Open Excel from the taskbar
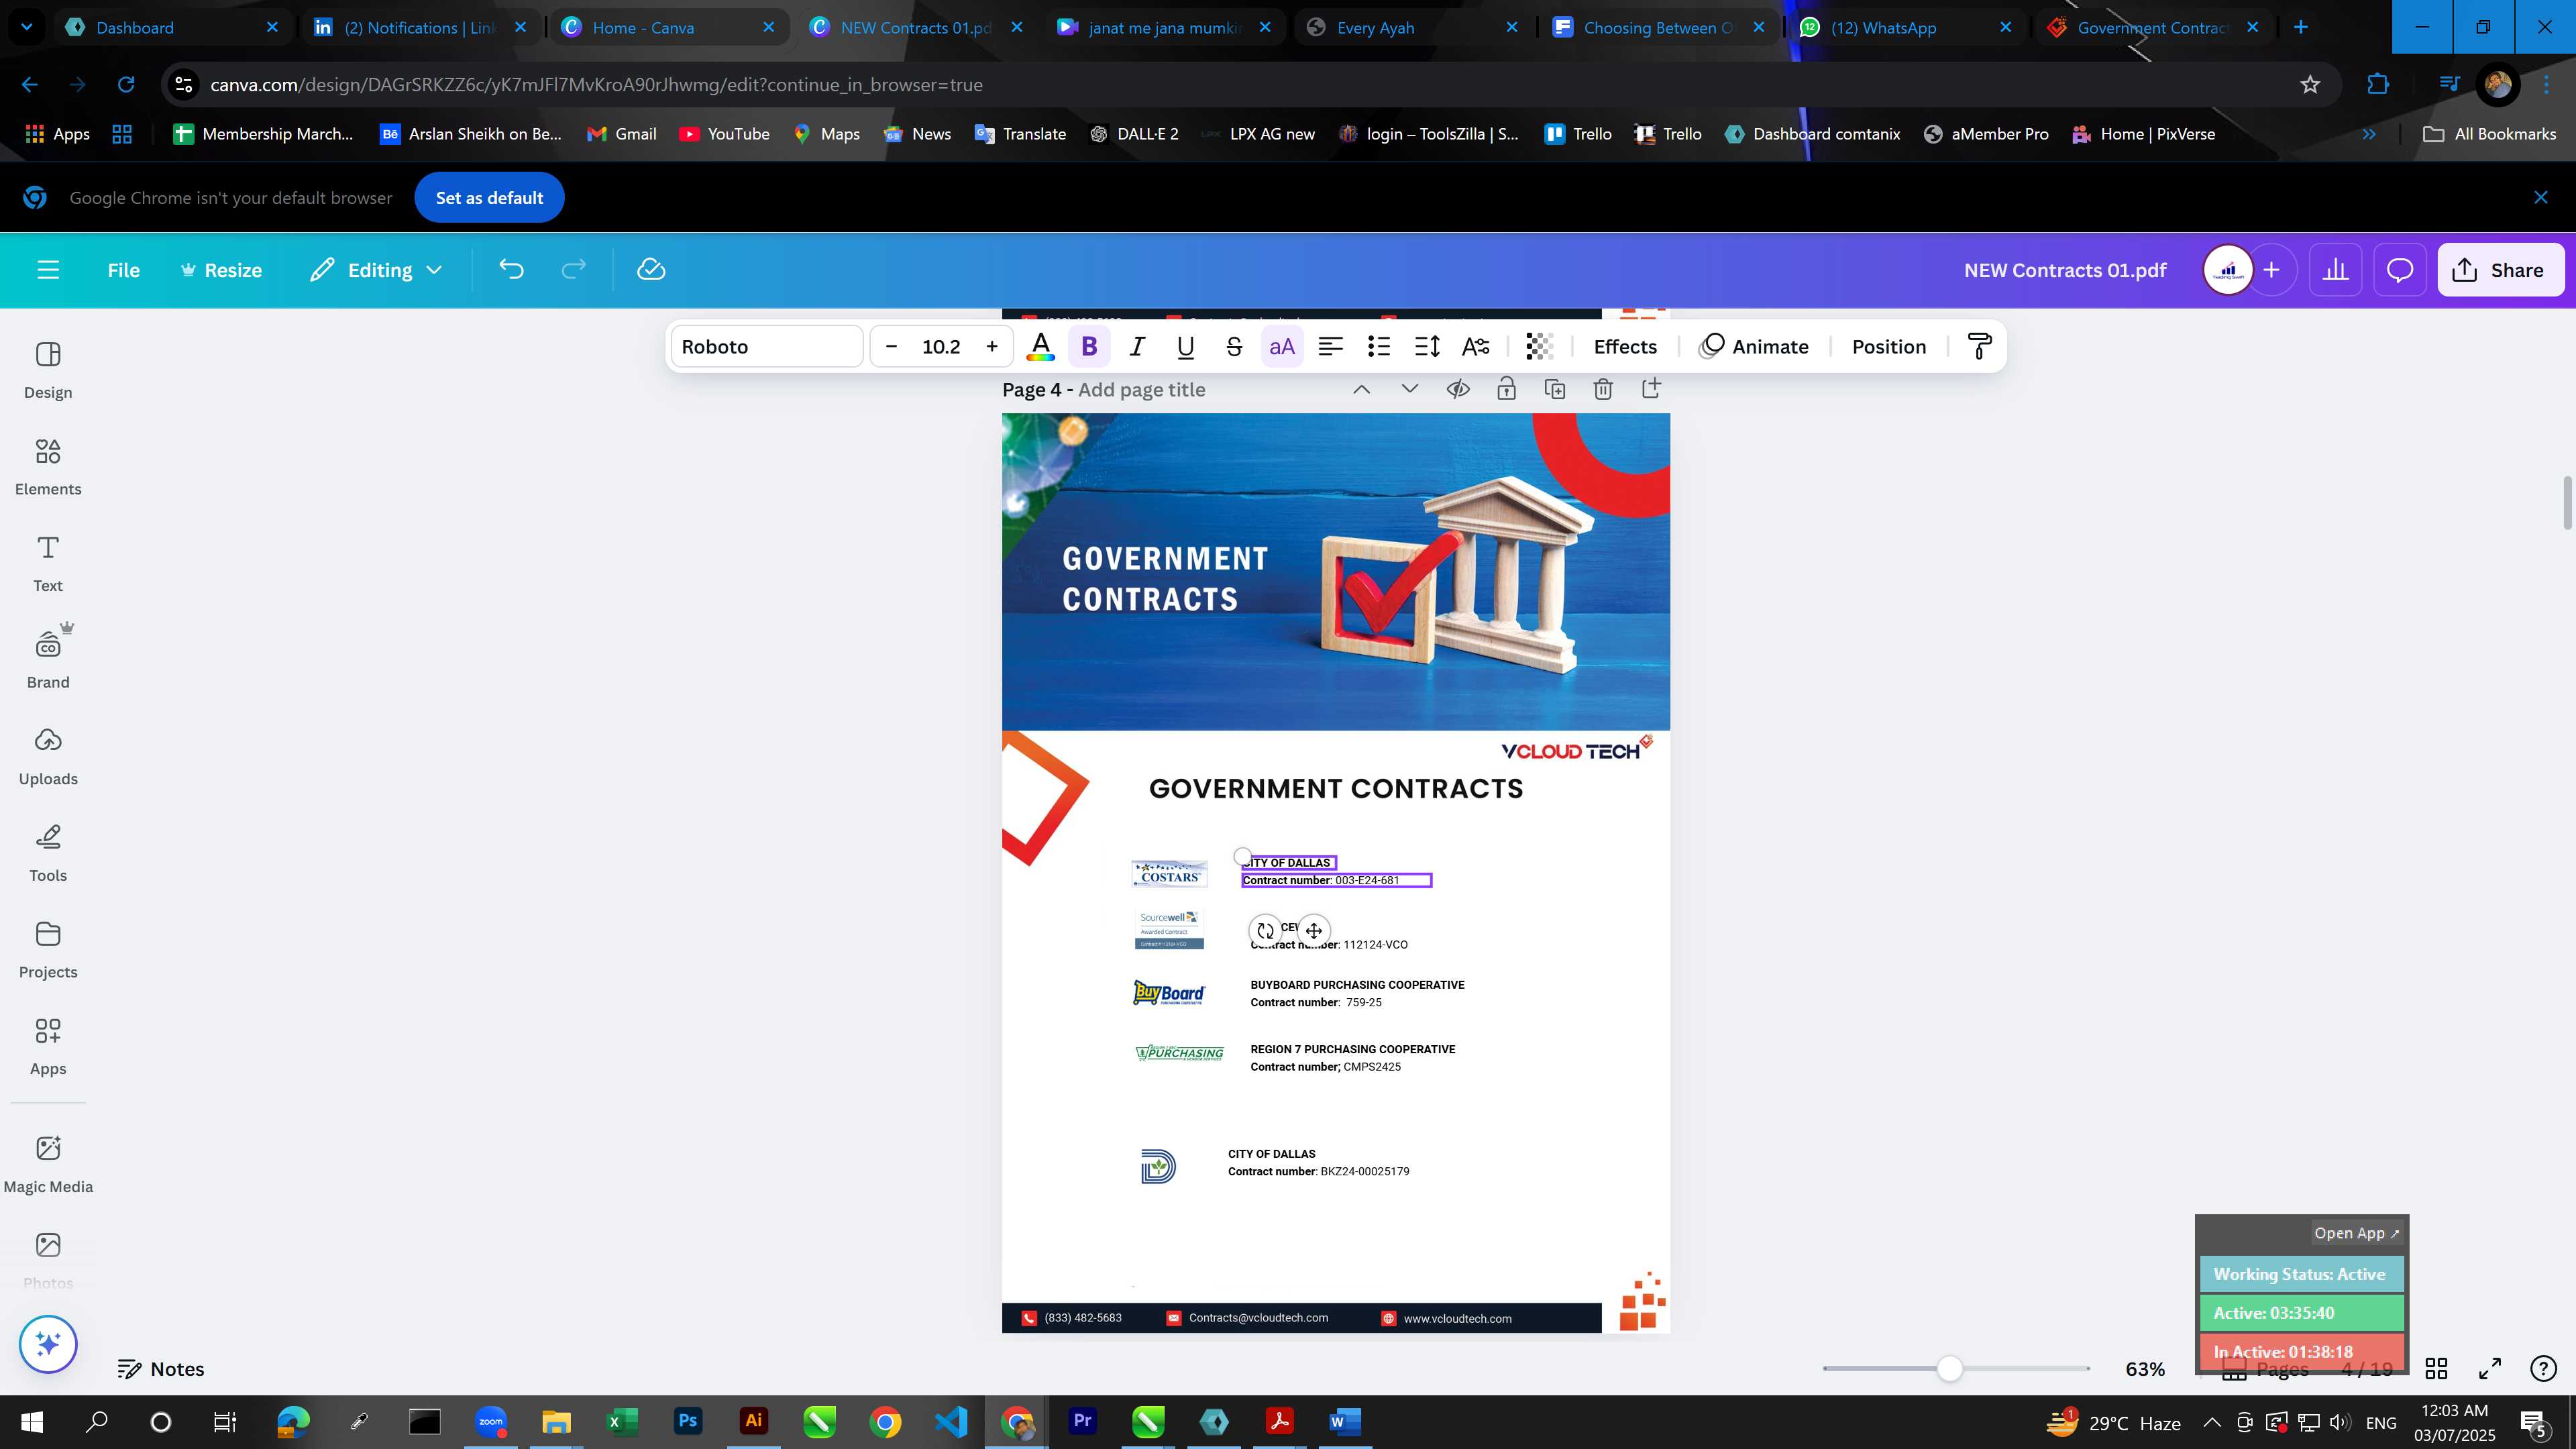Screen dimensions: 2576x1449 click(x=622, y=1422)
